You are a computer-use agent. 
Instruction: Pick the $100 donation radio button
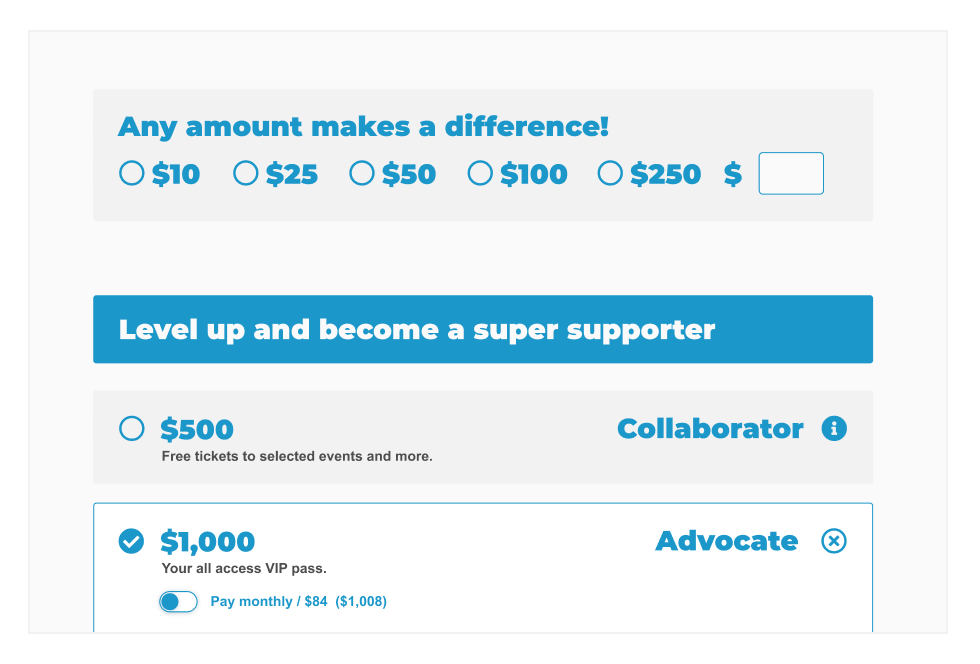[x=480, y=173]
